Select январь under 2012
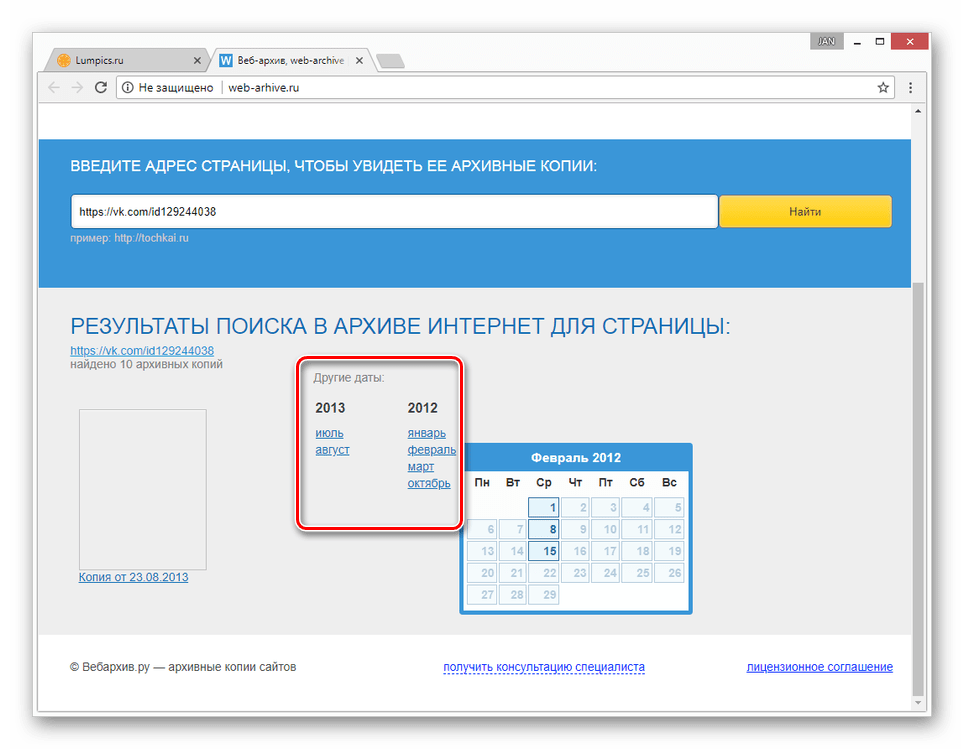This screenshot has height=749, width=964. [426, 434]
